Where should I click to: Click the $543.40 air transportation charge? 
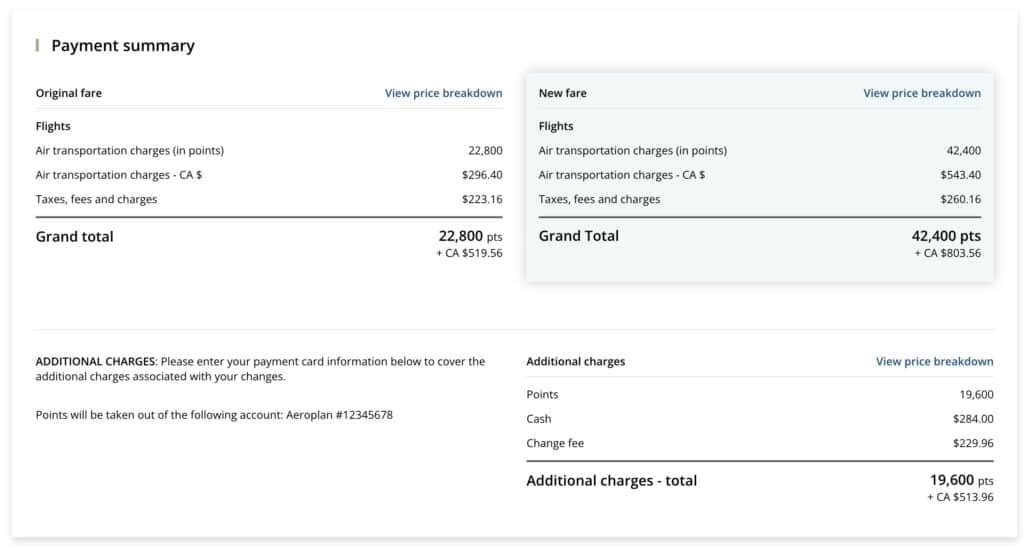(x=960, y=175)
